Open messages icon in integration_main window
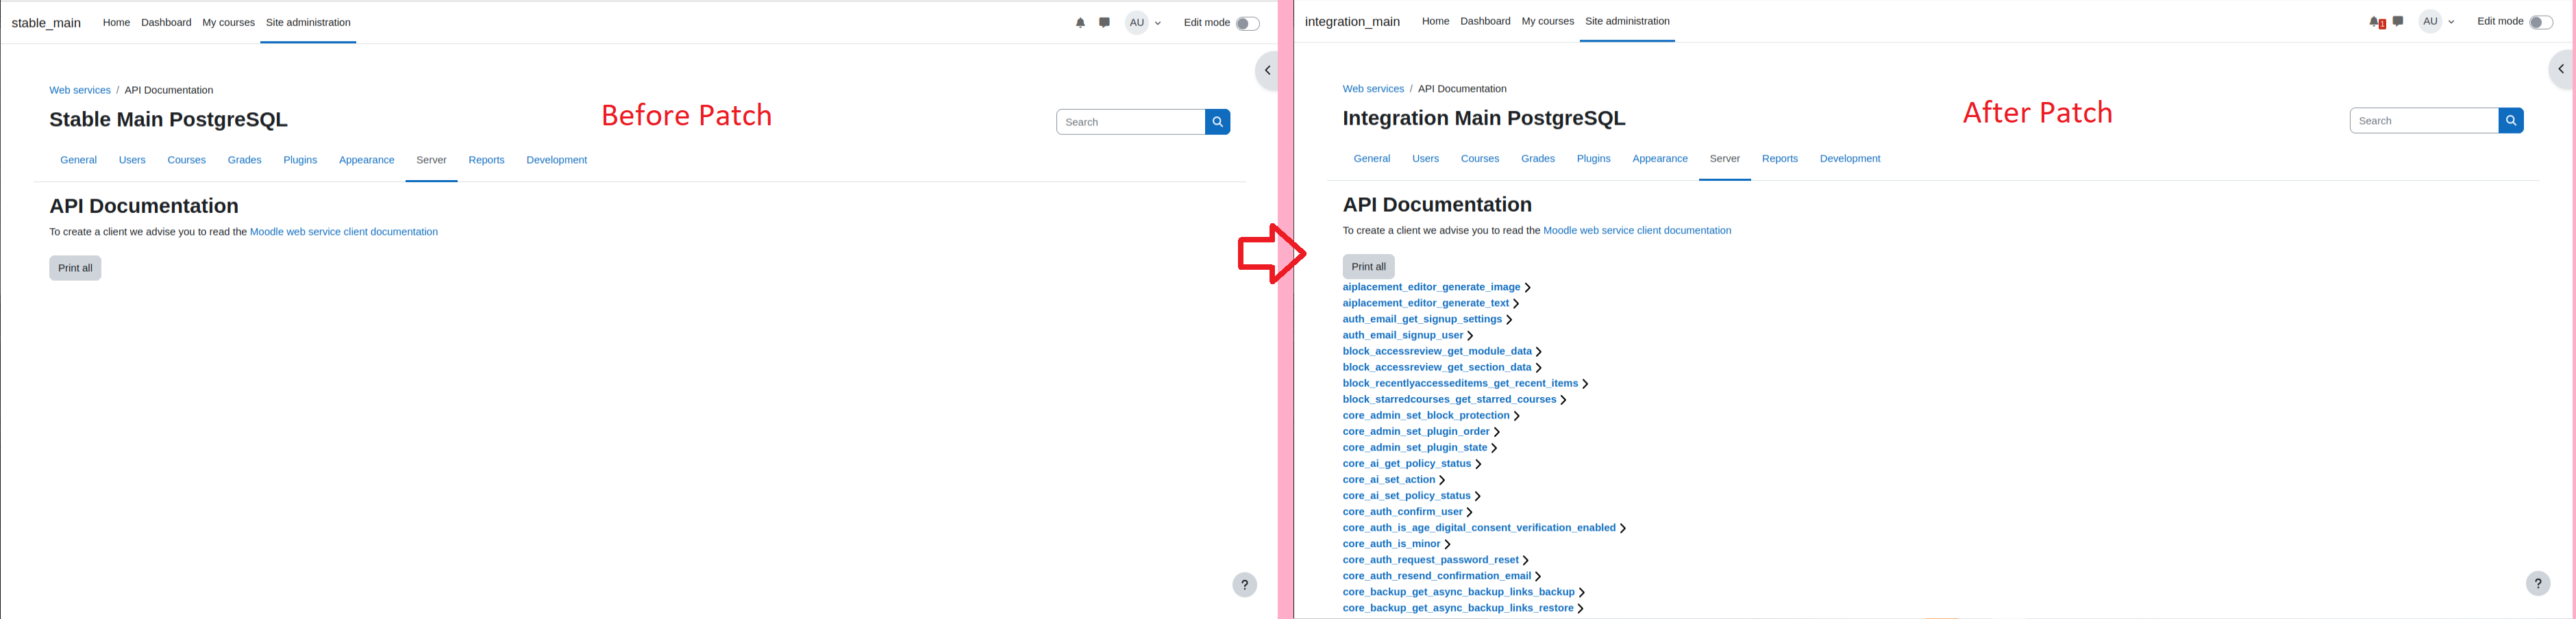This screenshot has height=619, width=2576. pyautogui.click(x=2398, y=21)
